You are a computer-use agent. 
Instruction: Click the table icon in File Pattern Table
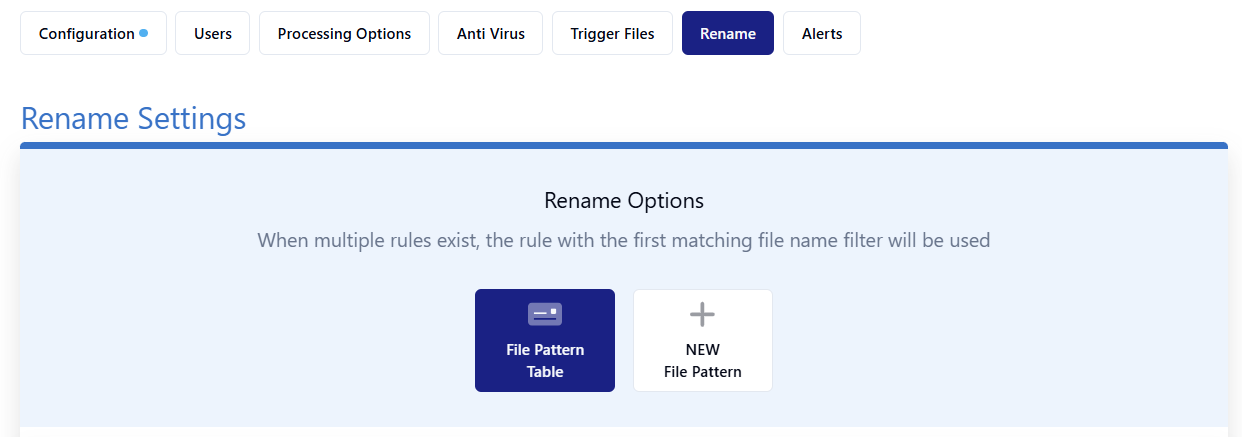[545, 314]
